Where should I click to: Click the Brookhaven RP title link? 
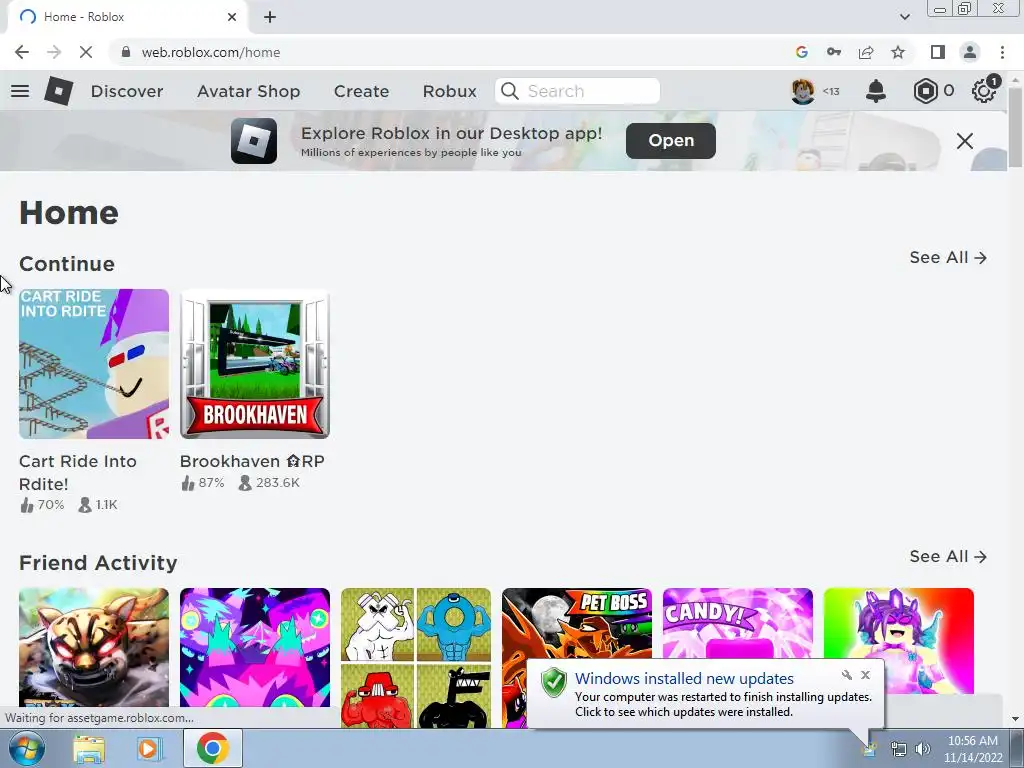coord(252,461)
